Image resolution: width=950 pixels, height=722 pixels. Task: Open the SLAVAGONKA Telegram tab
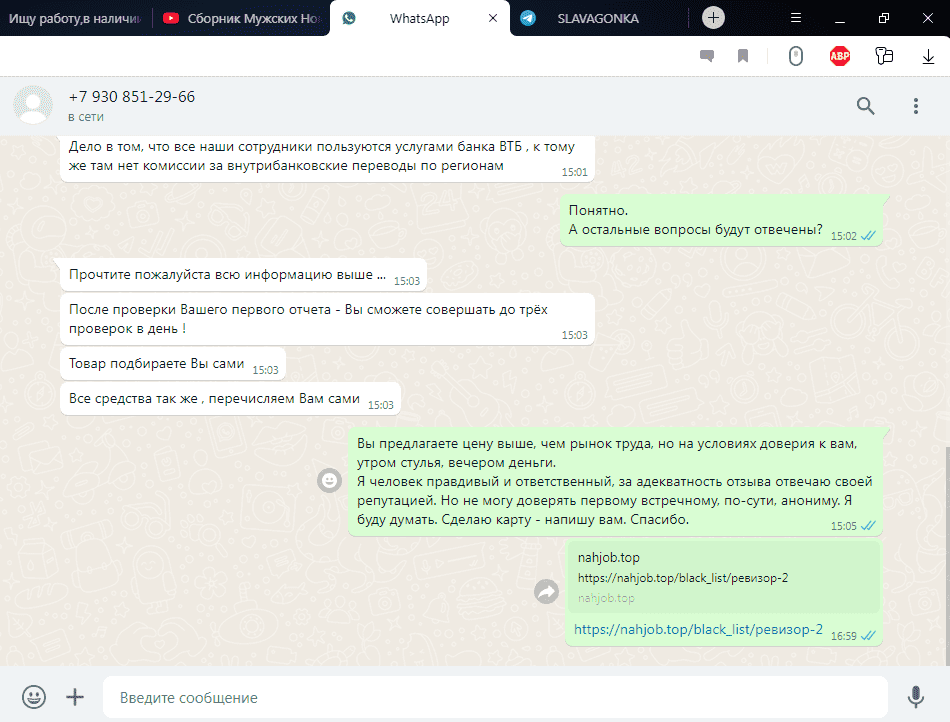(599, 18)
